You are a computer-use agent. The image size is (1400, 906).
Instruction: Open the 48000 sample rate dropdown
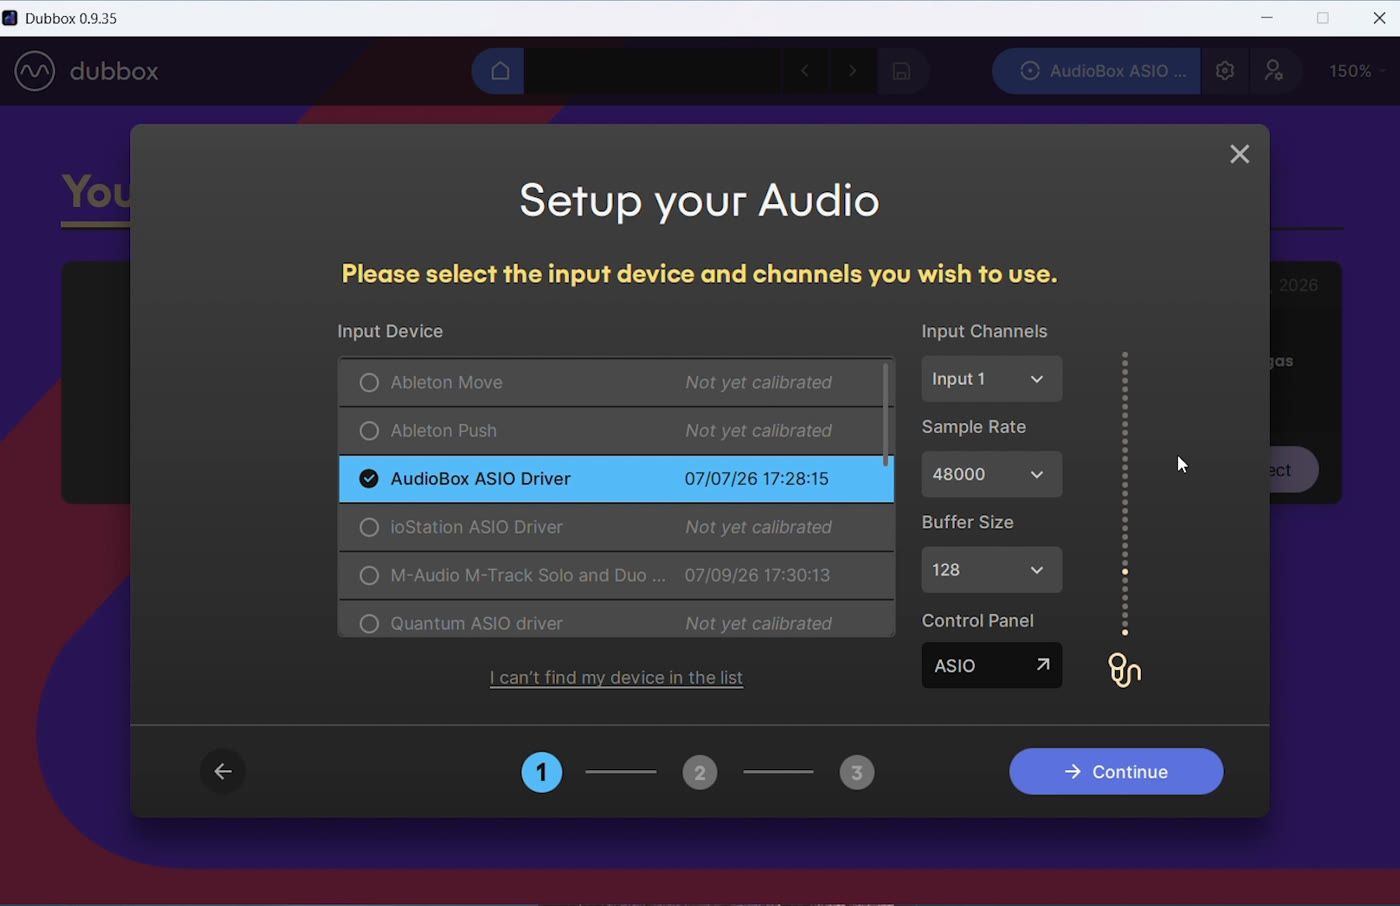(991, 474)
